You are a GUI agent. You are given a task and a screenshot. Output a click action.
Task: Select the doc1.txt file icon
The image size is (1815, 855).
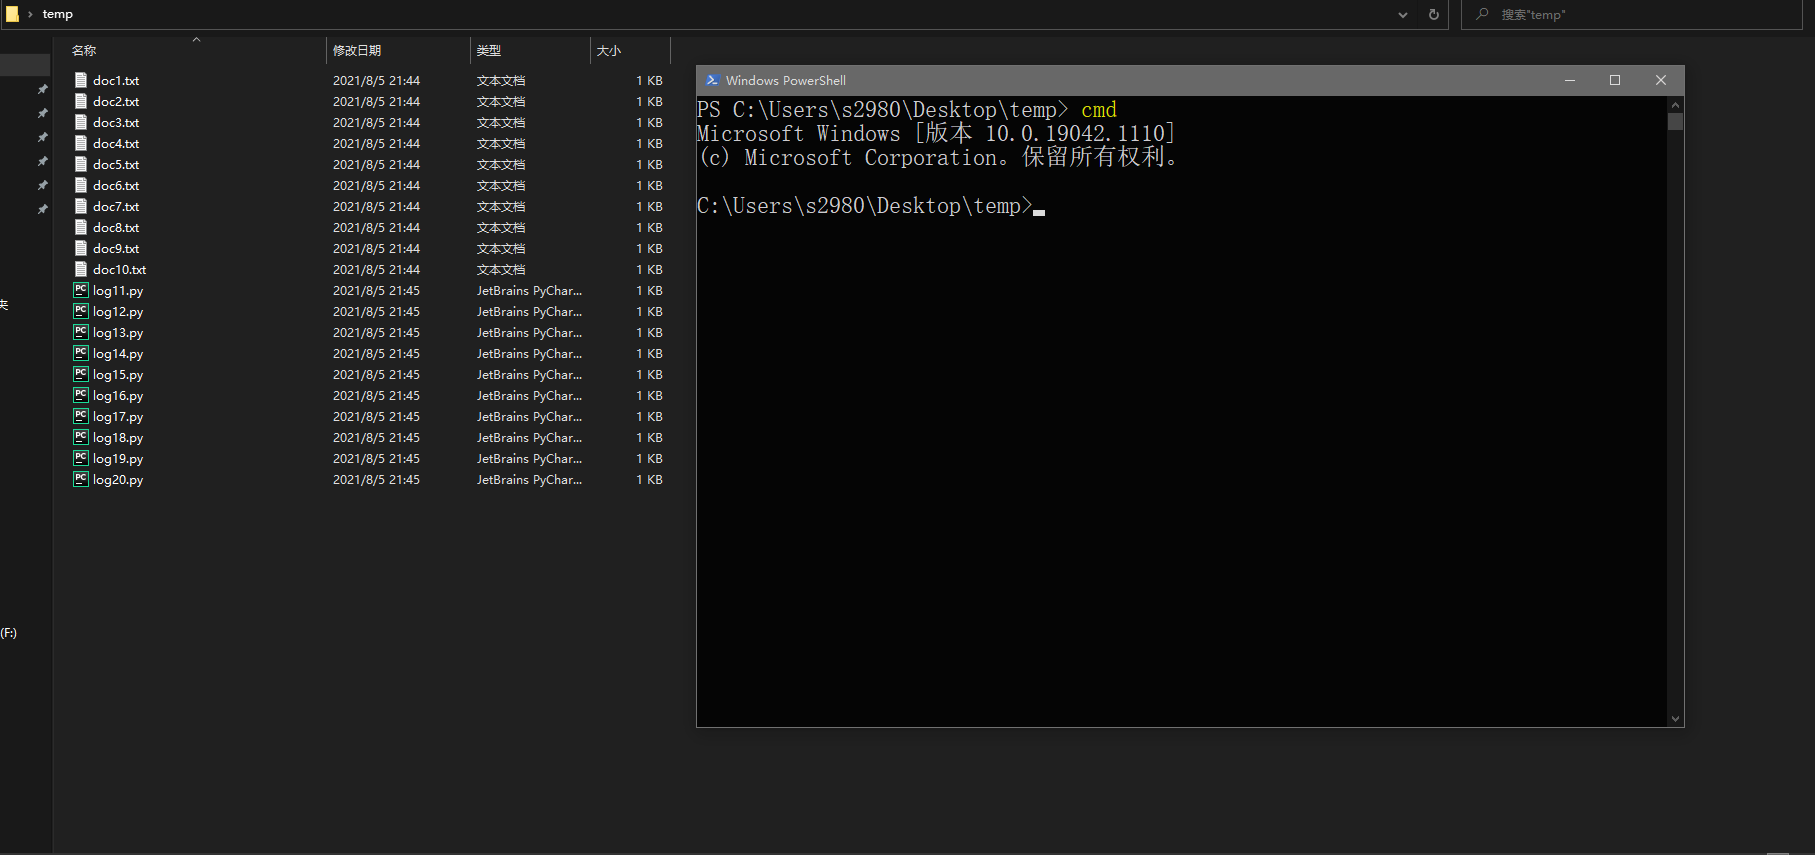click(81, 80)
